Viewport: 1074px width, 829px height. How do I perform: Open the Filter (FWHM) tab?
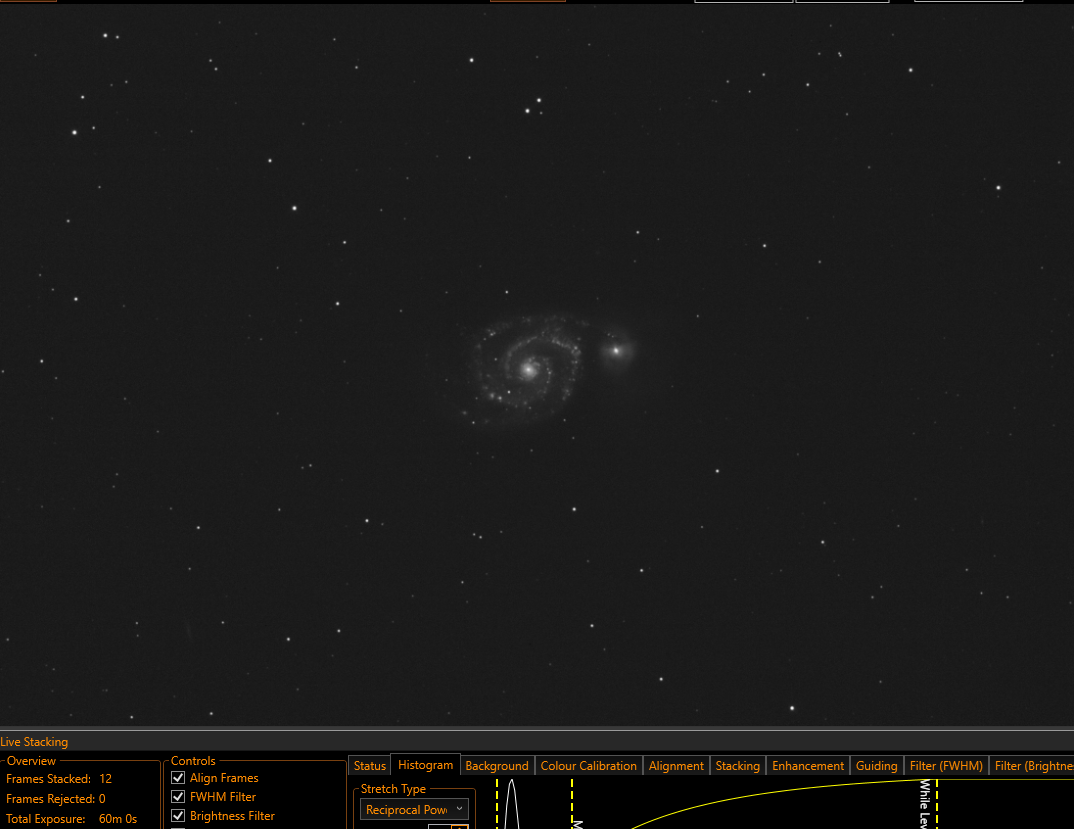click(946, 765)
